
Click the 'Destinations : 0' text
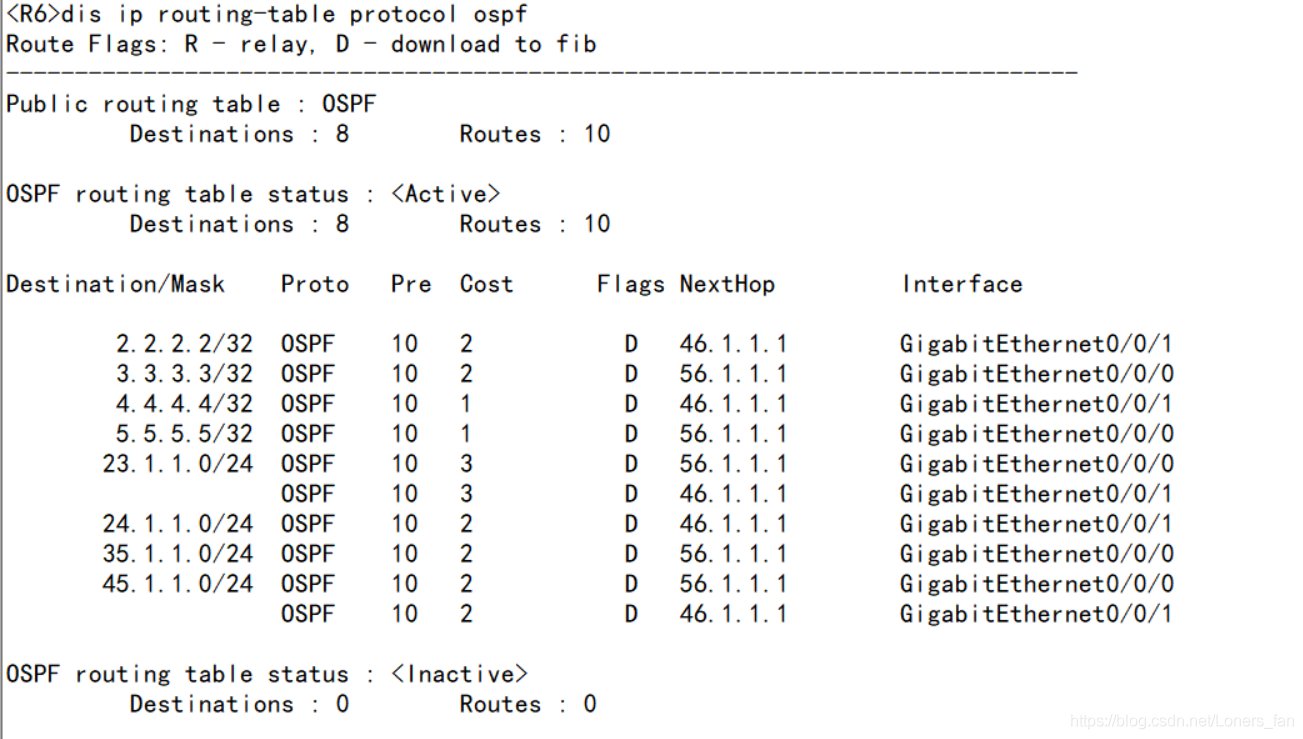tap(239, 704)
